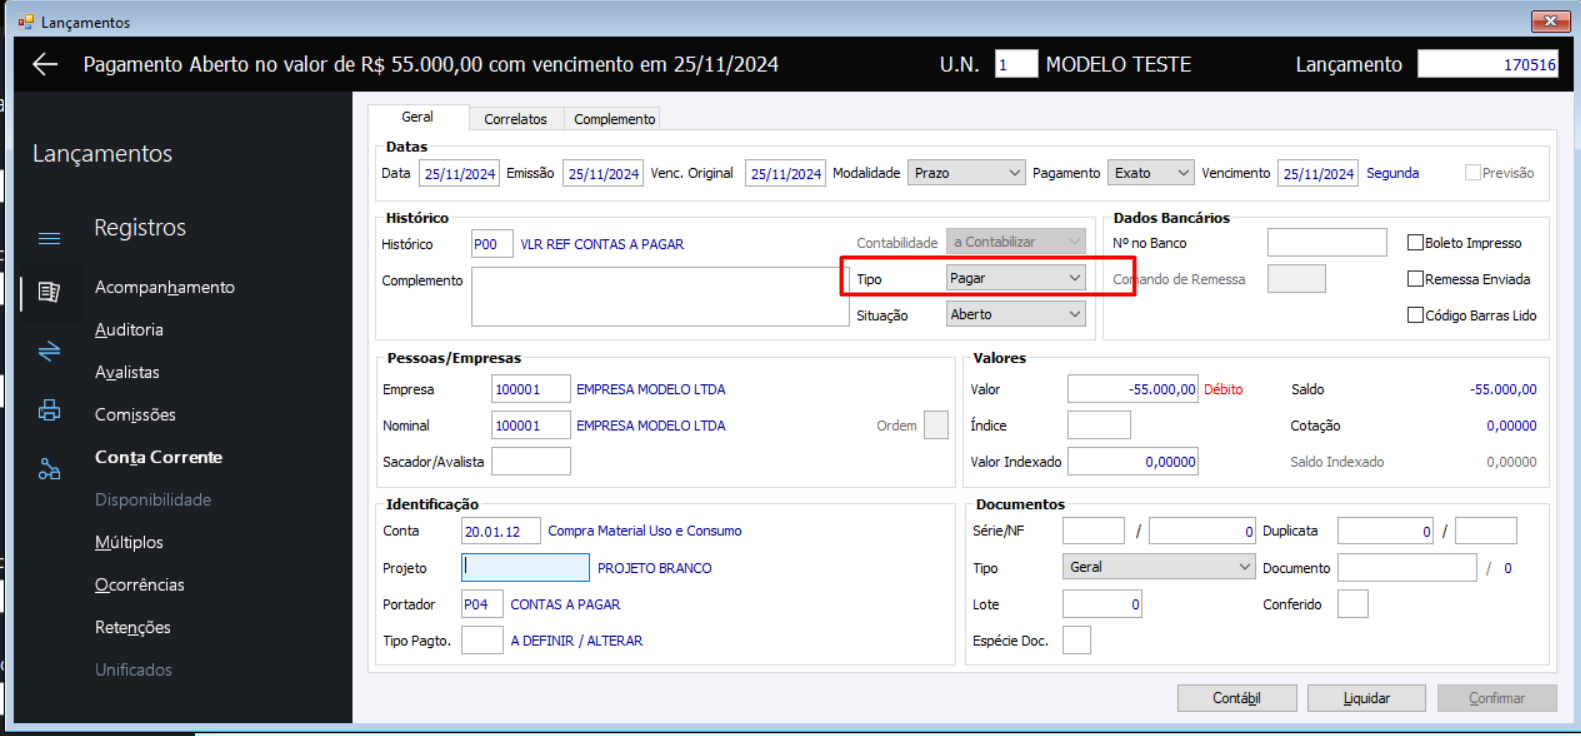Viewport: 1581px width, 736px height.
Task: Go to Comissões in the sidebar
Action: pyautogui.click(x=135, y=415)
